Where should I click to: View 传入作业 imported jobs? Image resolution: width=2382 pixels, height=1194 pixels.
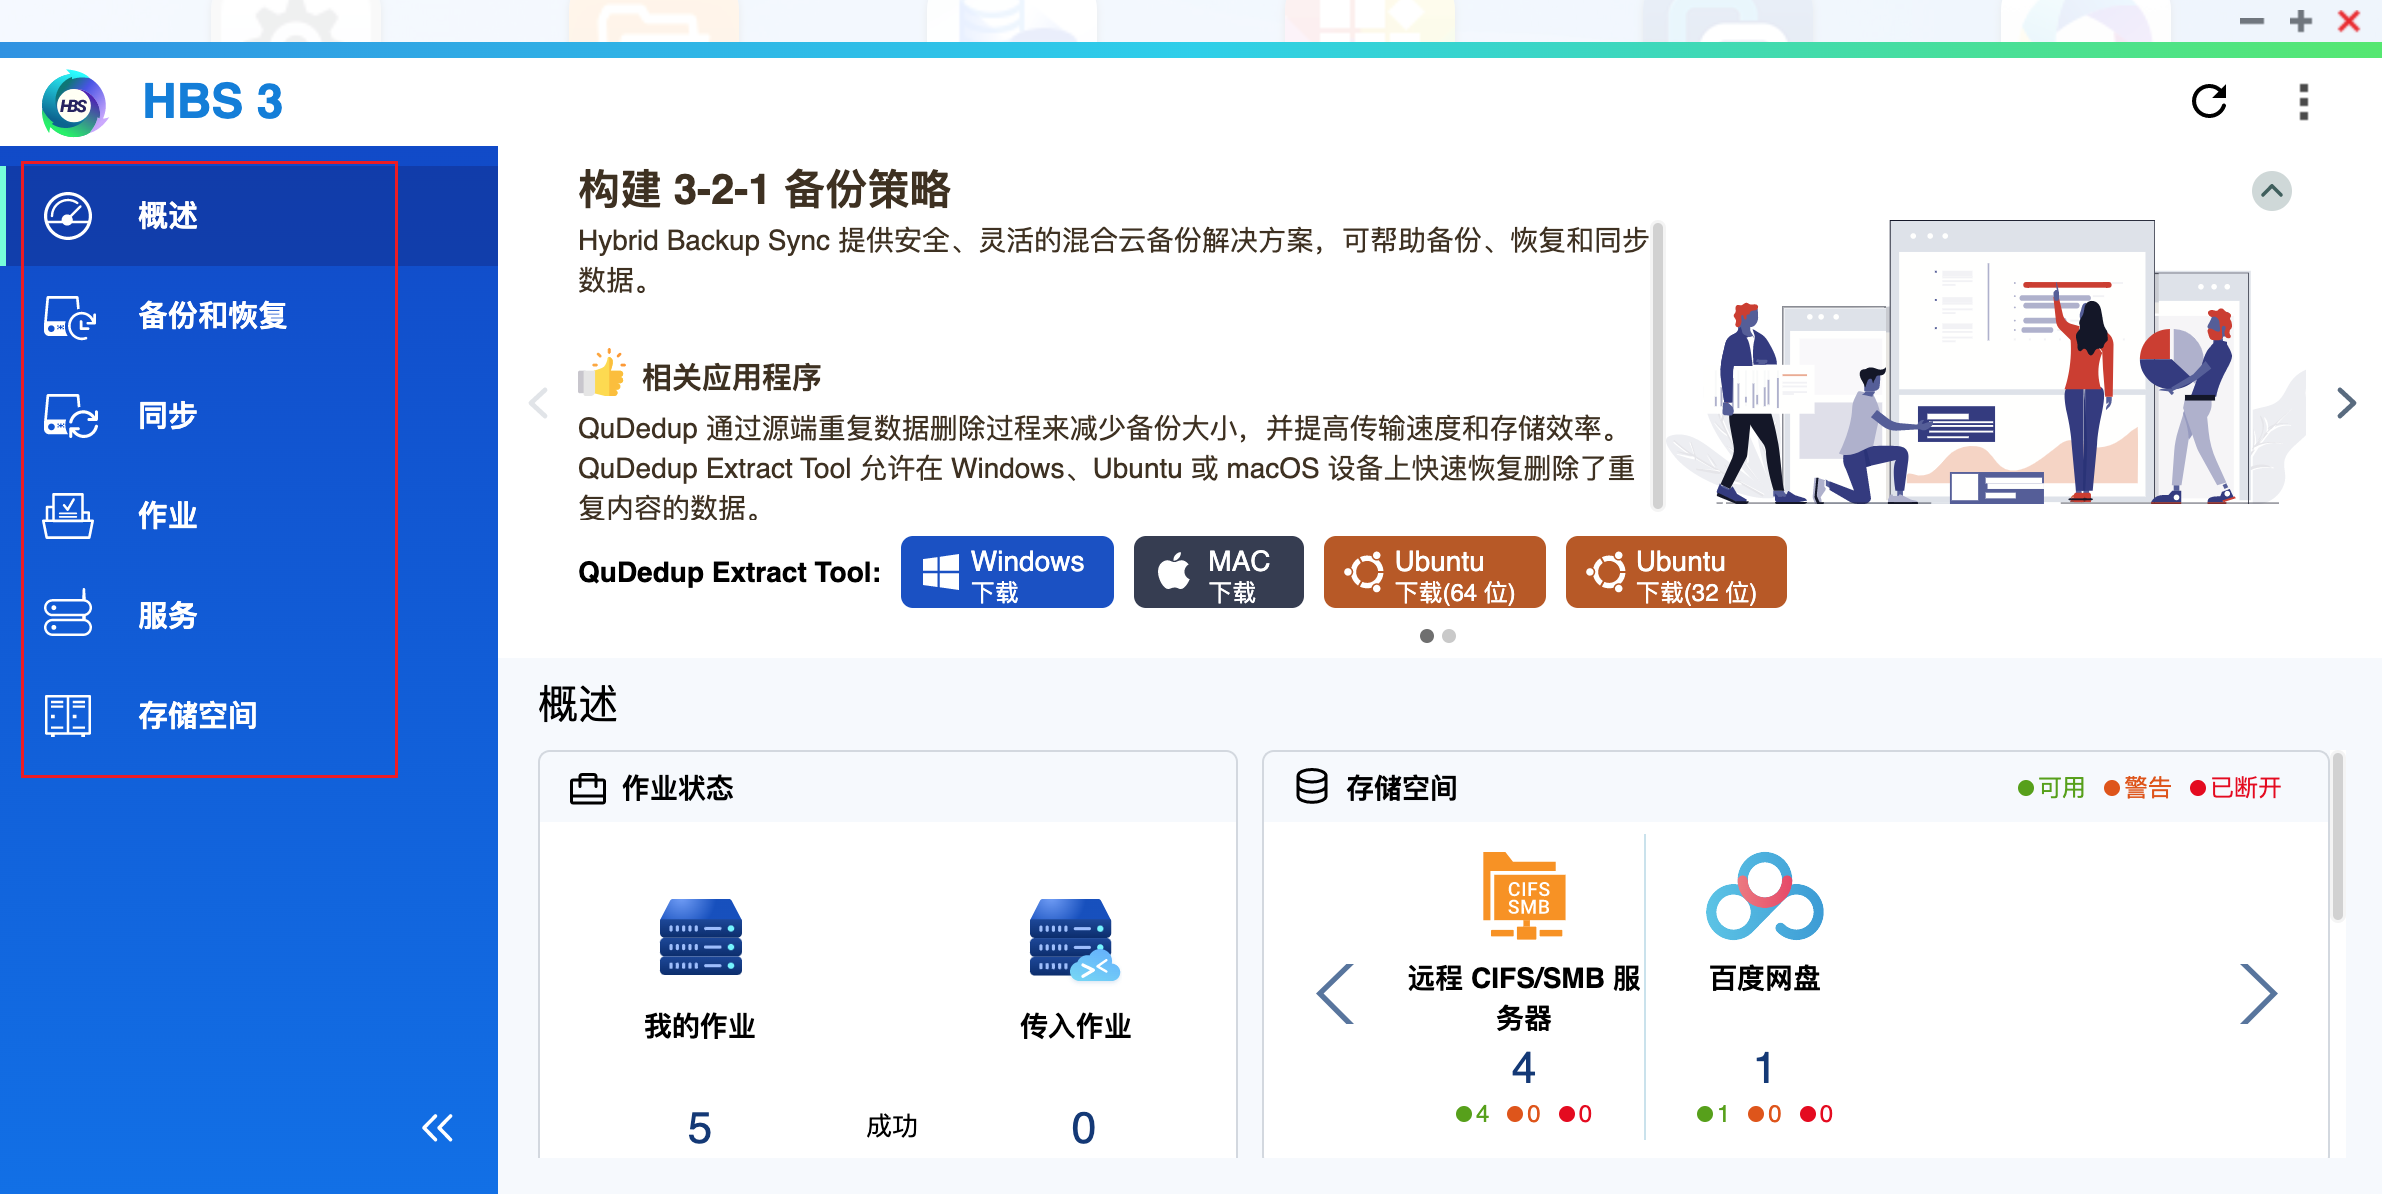(x=1075, y=1024)
